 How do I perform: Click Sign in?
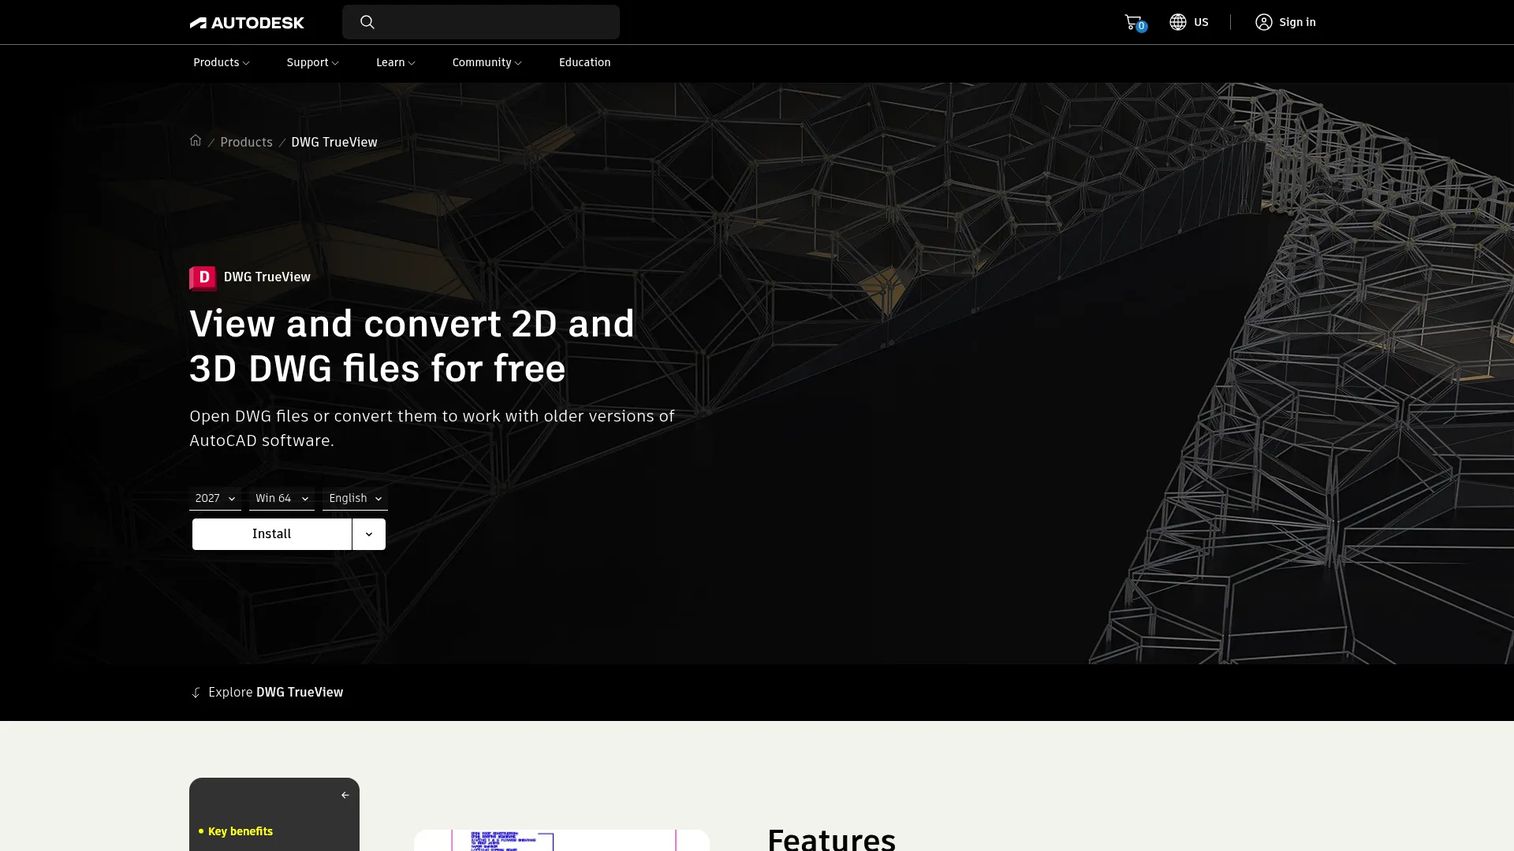point(1297,22)
